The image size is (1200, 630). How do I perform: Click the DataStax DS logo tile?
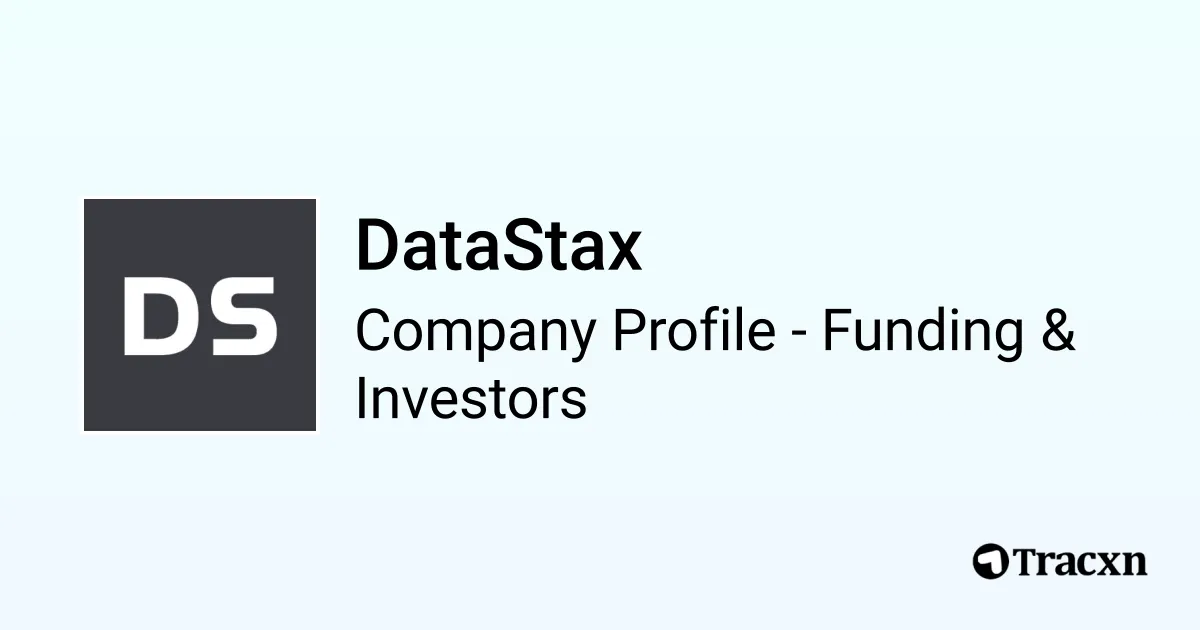coord(200,315)
